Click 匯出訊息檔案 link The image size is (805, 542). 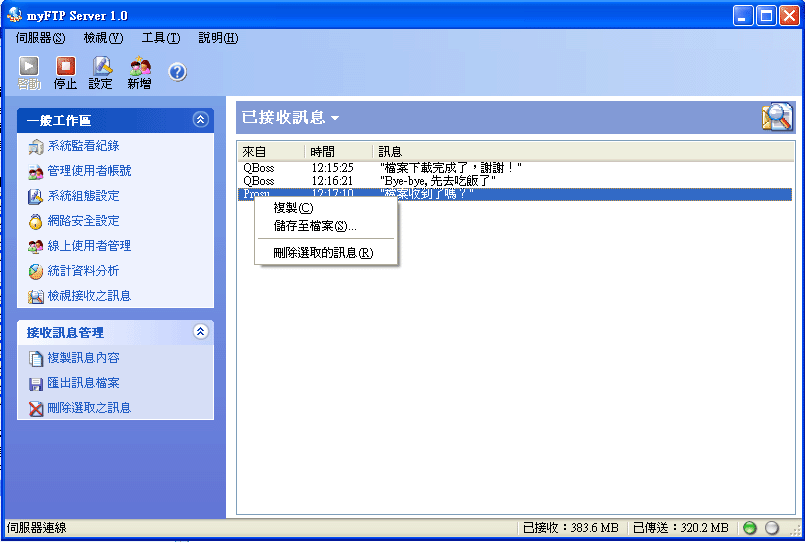click(83, 383)
